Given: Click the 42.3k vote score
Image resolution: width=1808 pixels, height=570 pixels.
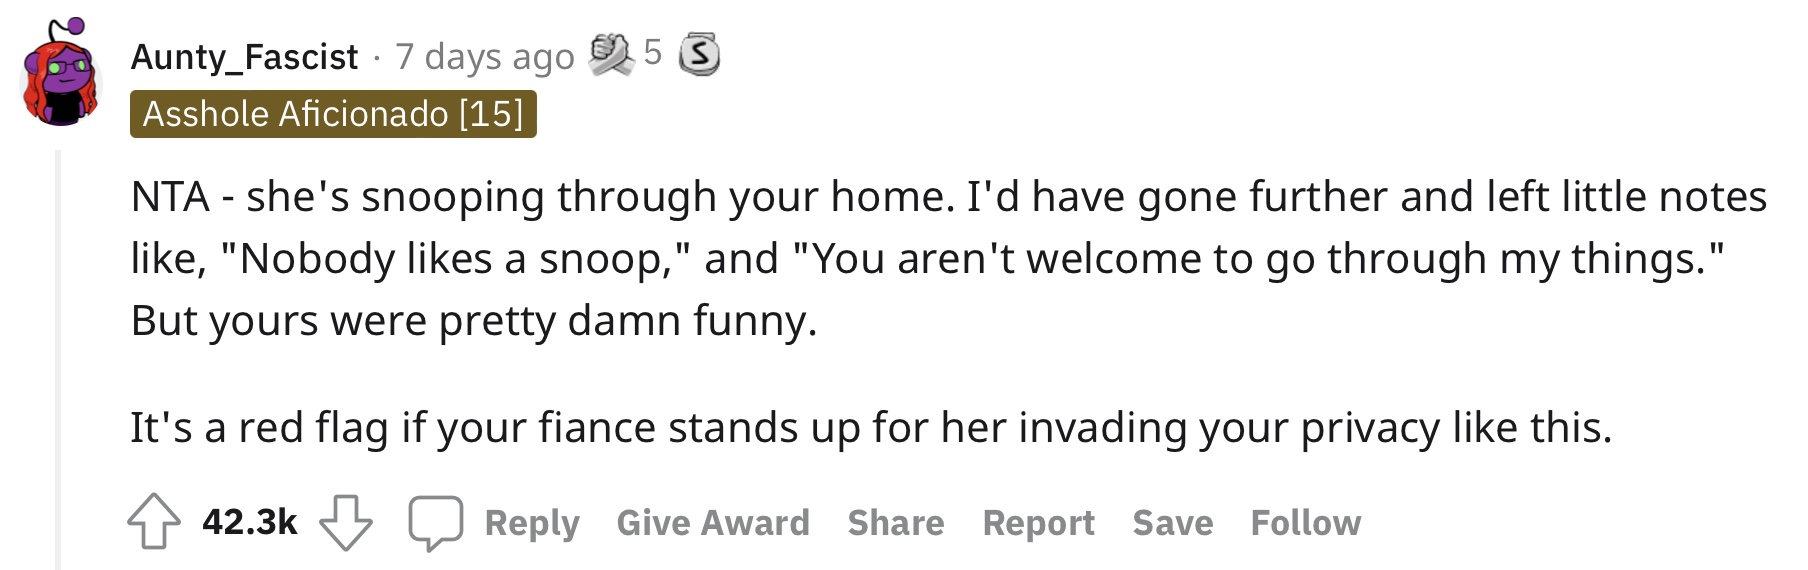Looking at the screenshot, I should pyautogui.click(x=250, y=522).
